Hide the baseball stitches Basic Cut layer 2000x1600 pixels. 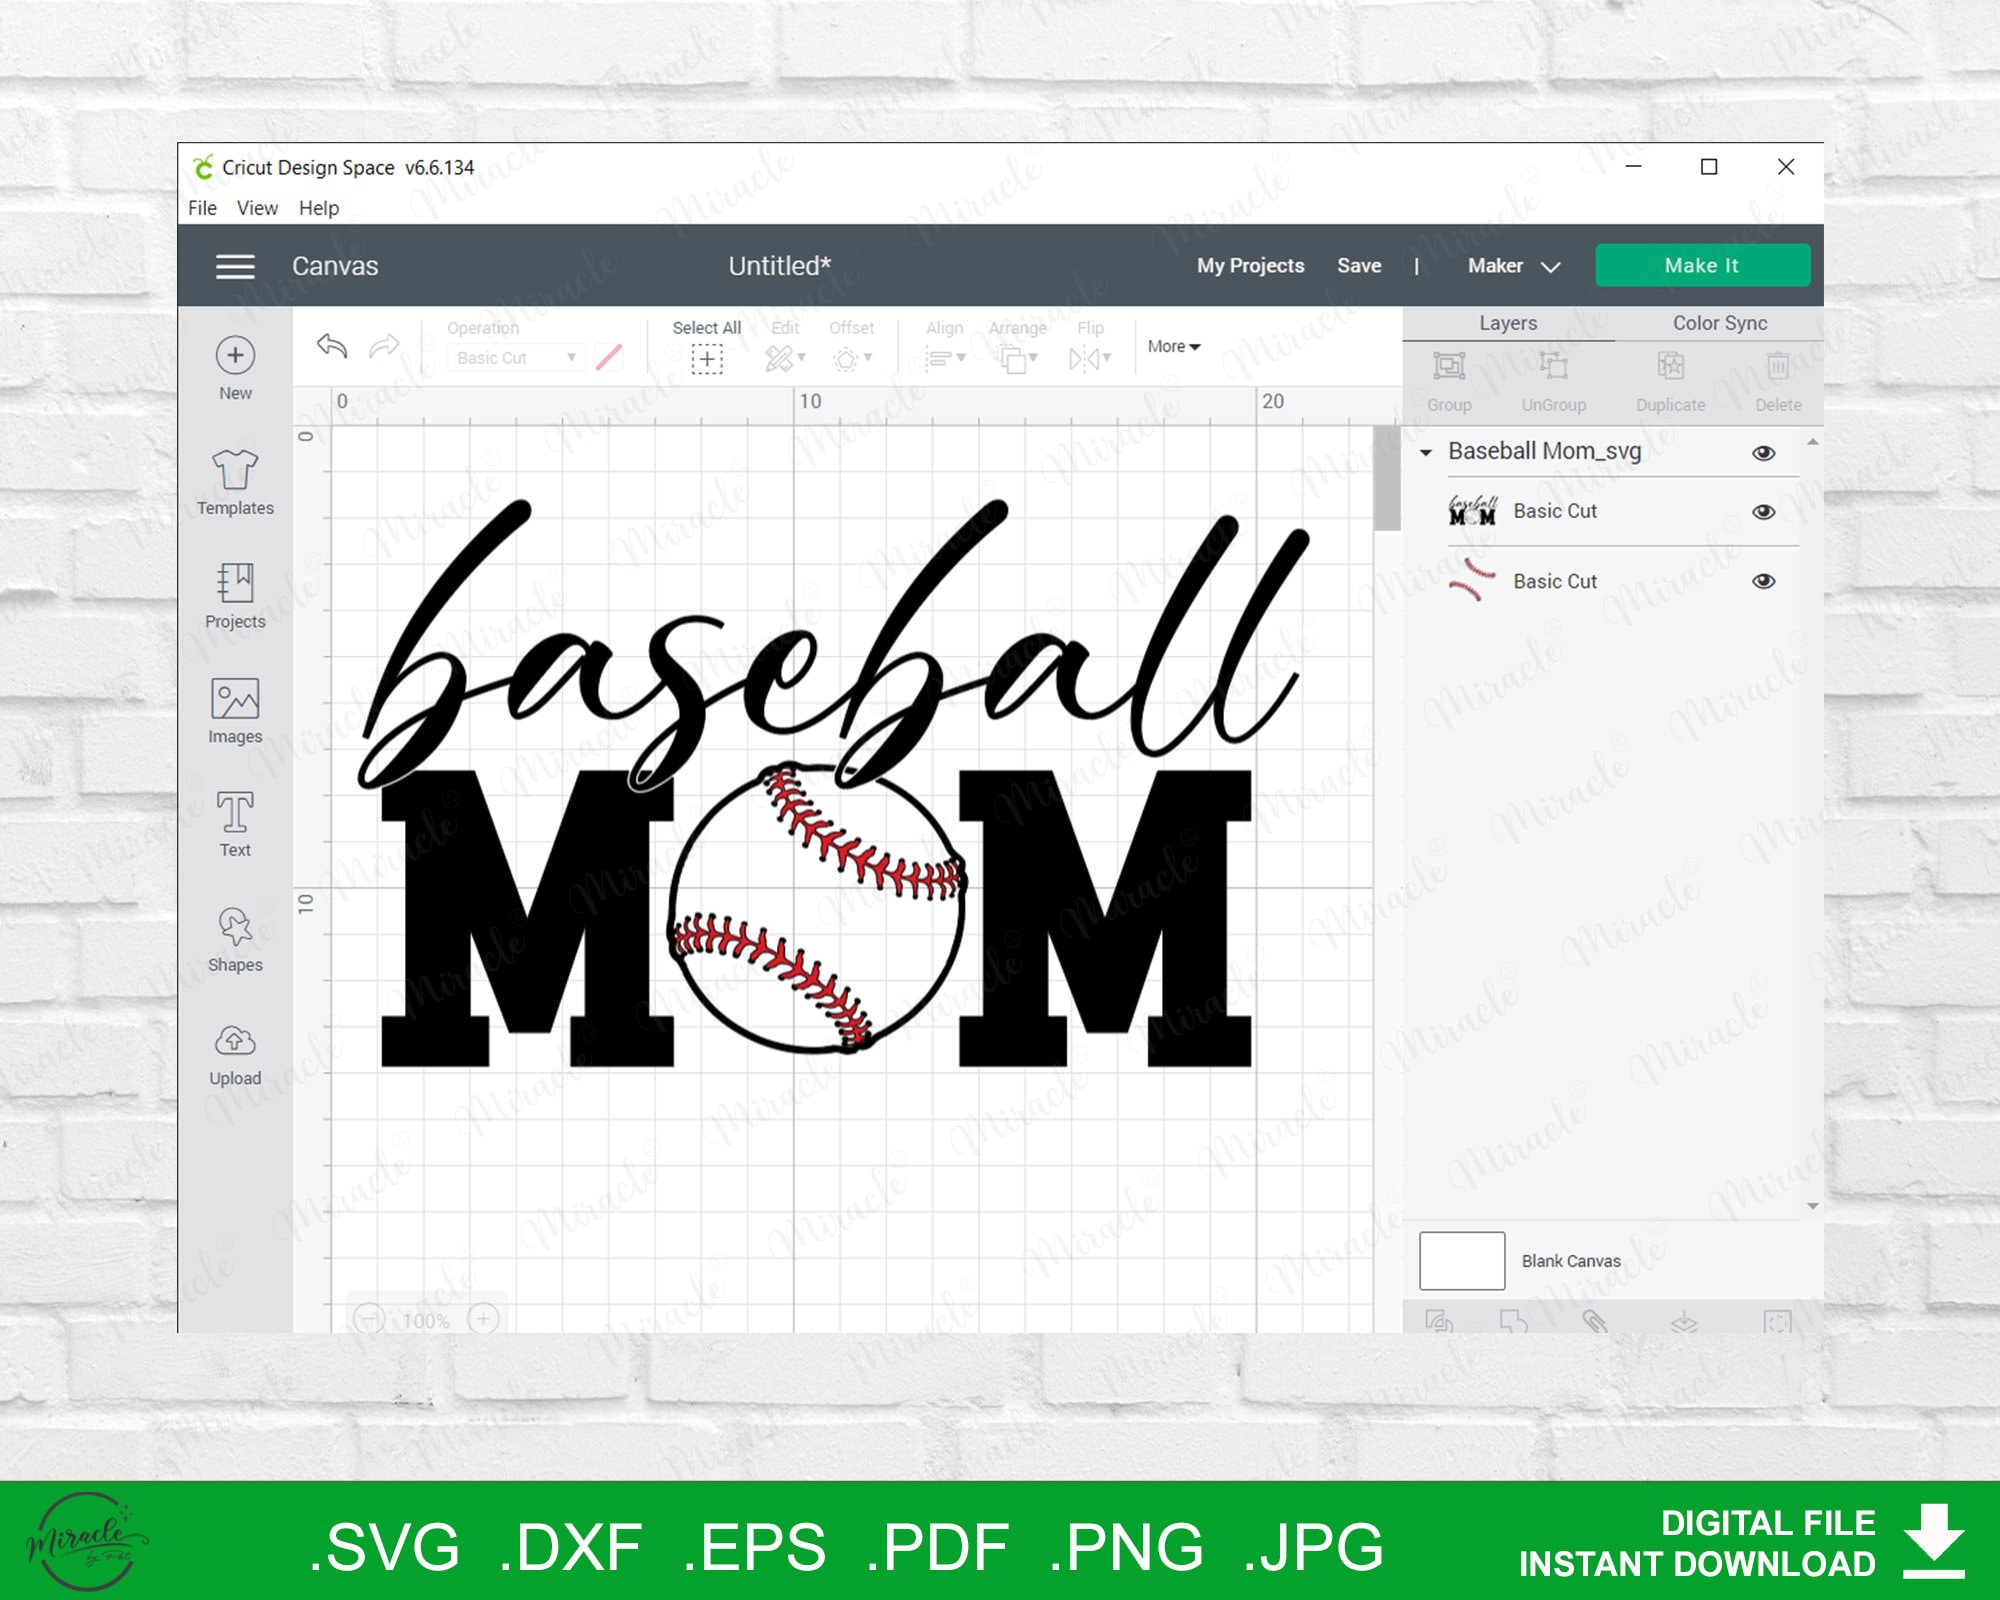pos(1763,581)
